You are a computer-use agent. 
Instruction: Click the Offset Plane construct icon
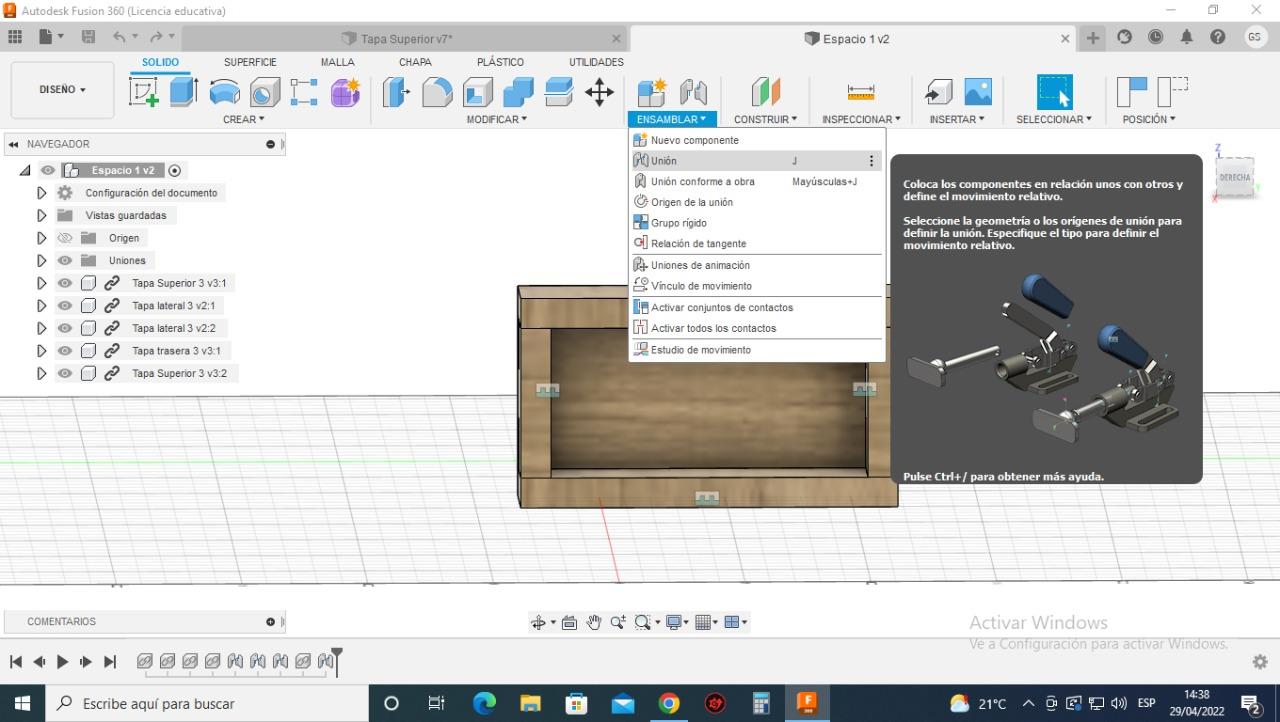[765, 92]
